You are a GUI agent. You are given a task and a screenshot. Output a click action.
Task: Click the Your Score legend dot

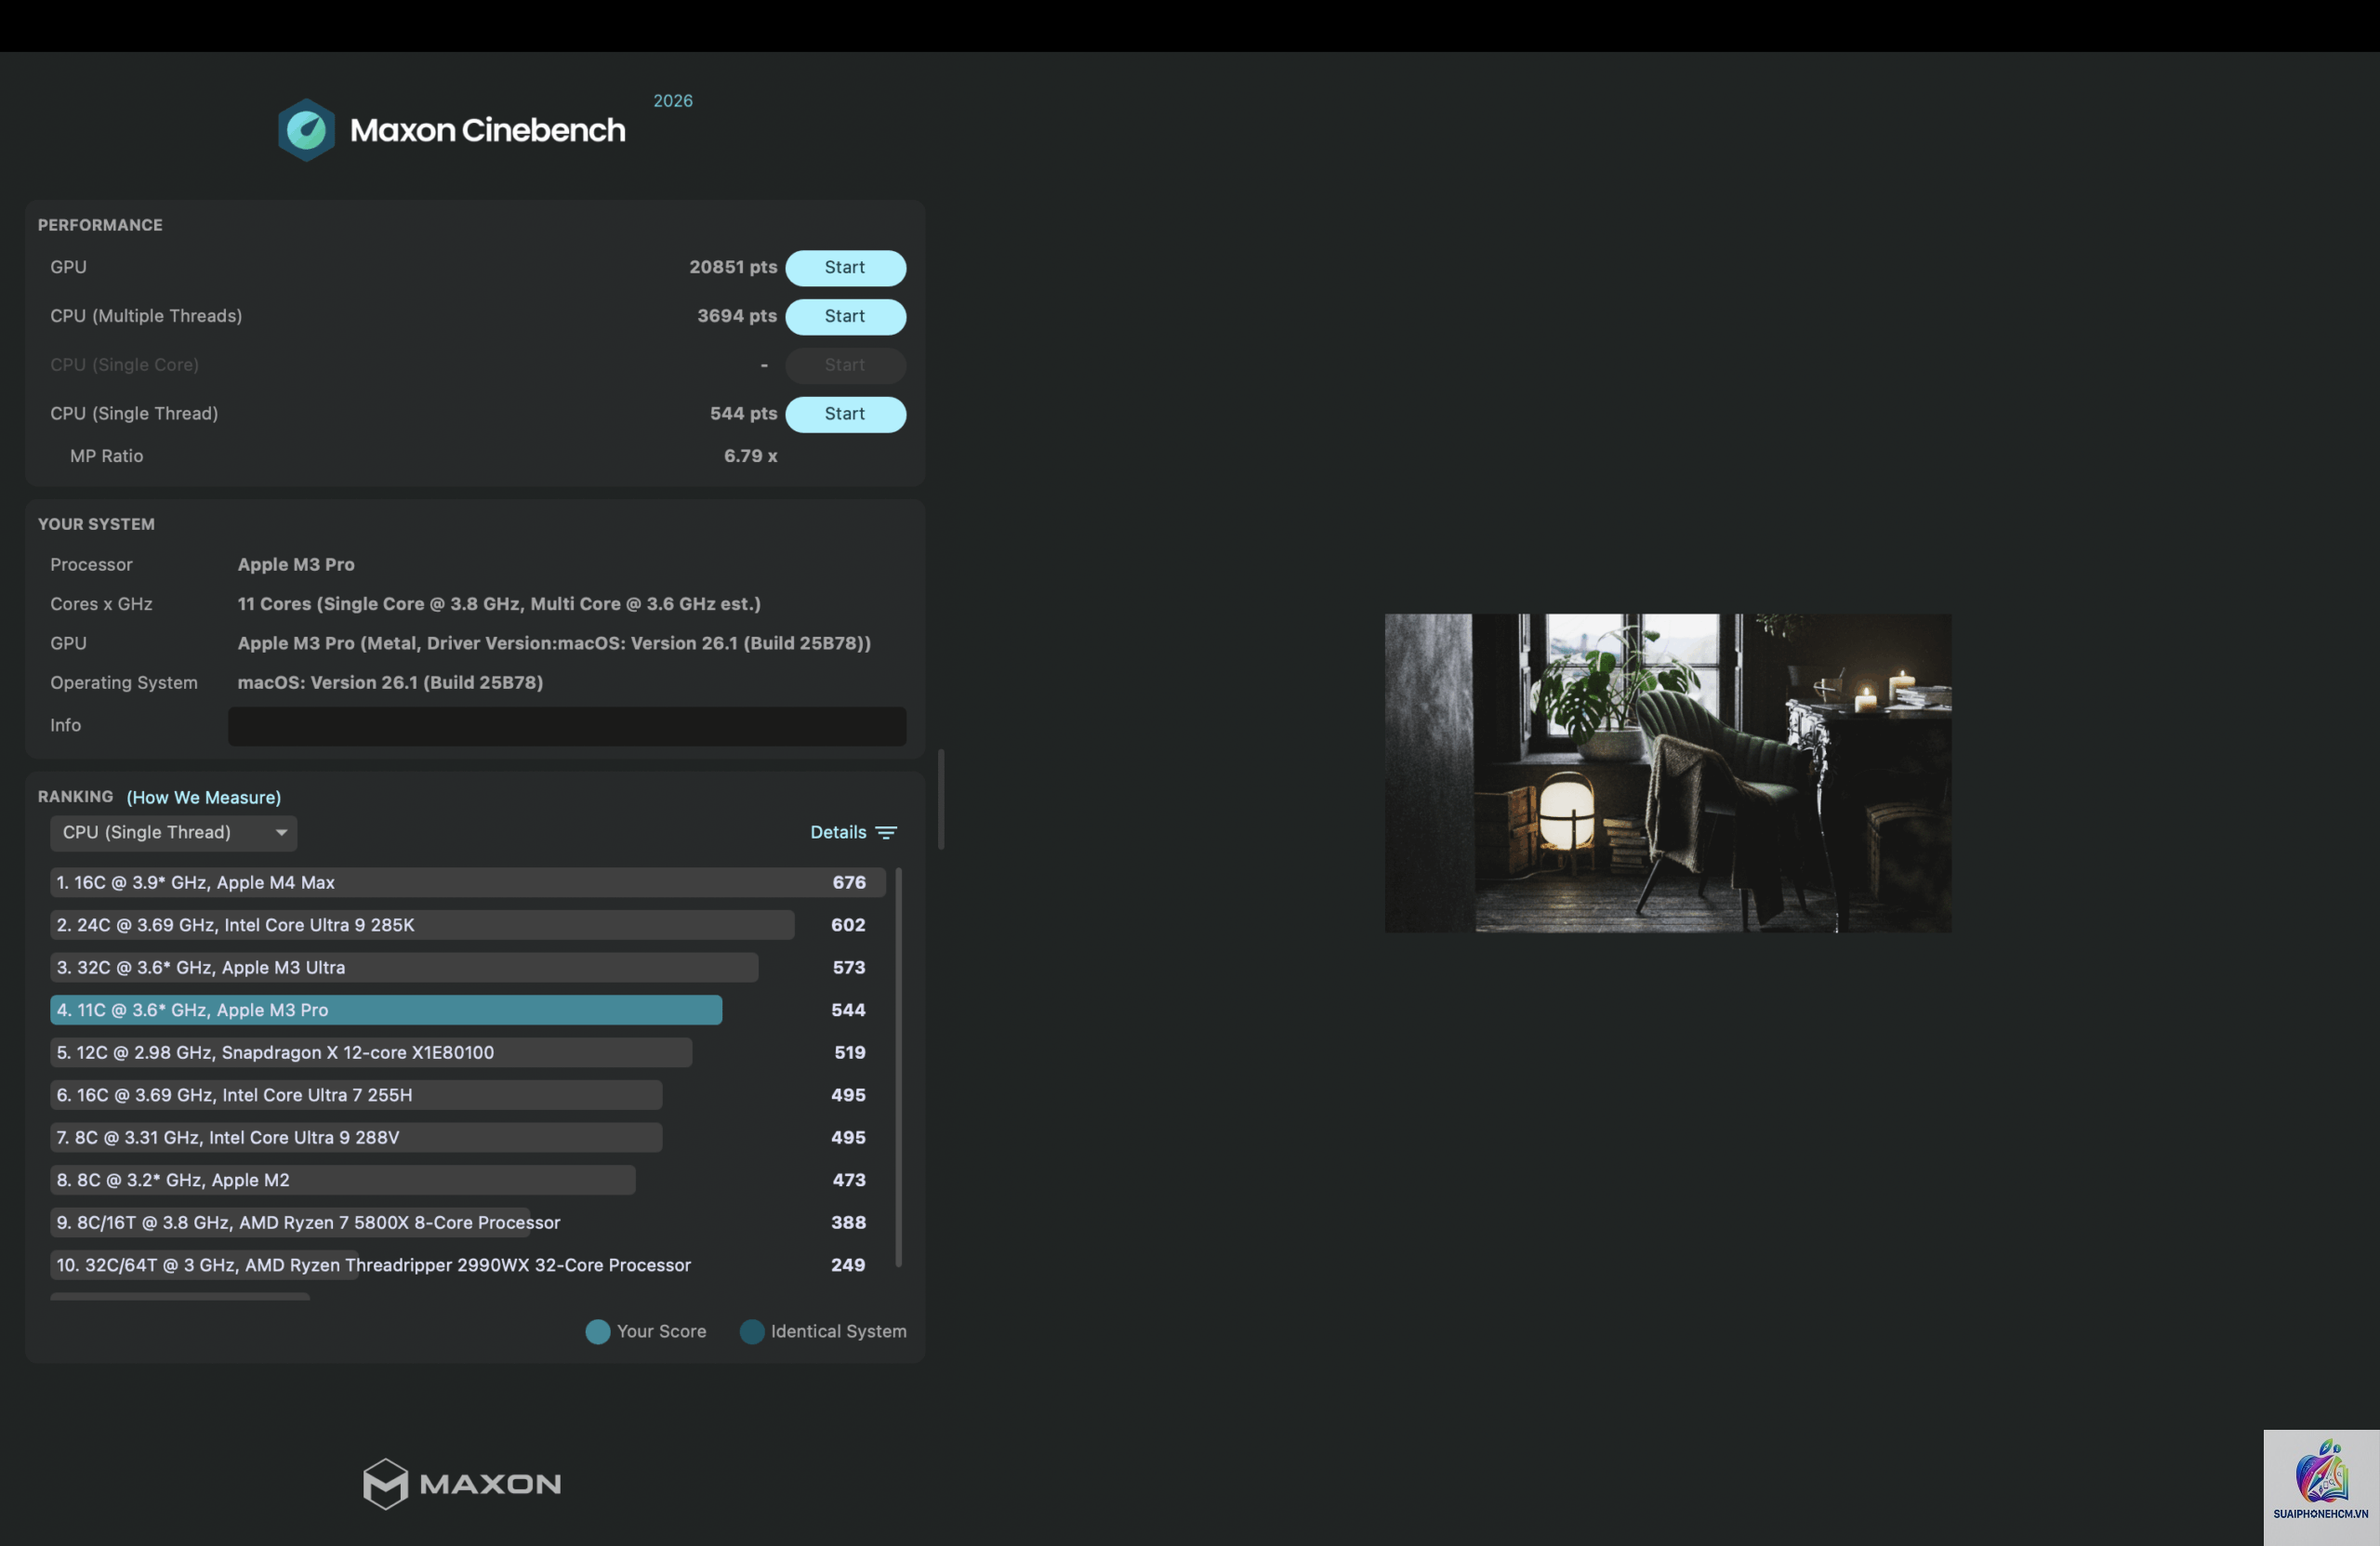tap(598, 1332)
